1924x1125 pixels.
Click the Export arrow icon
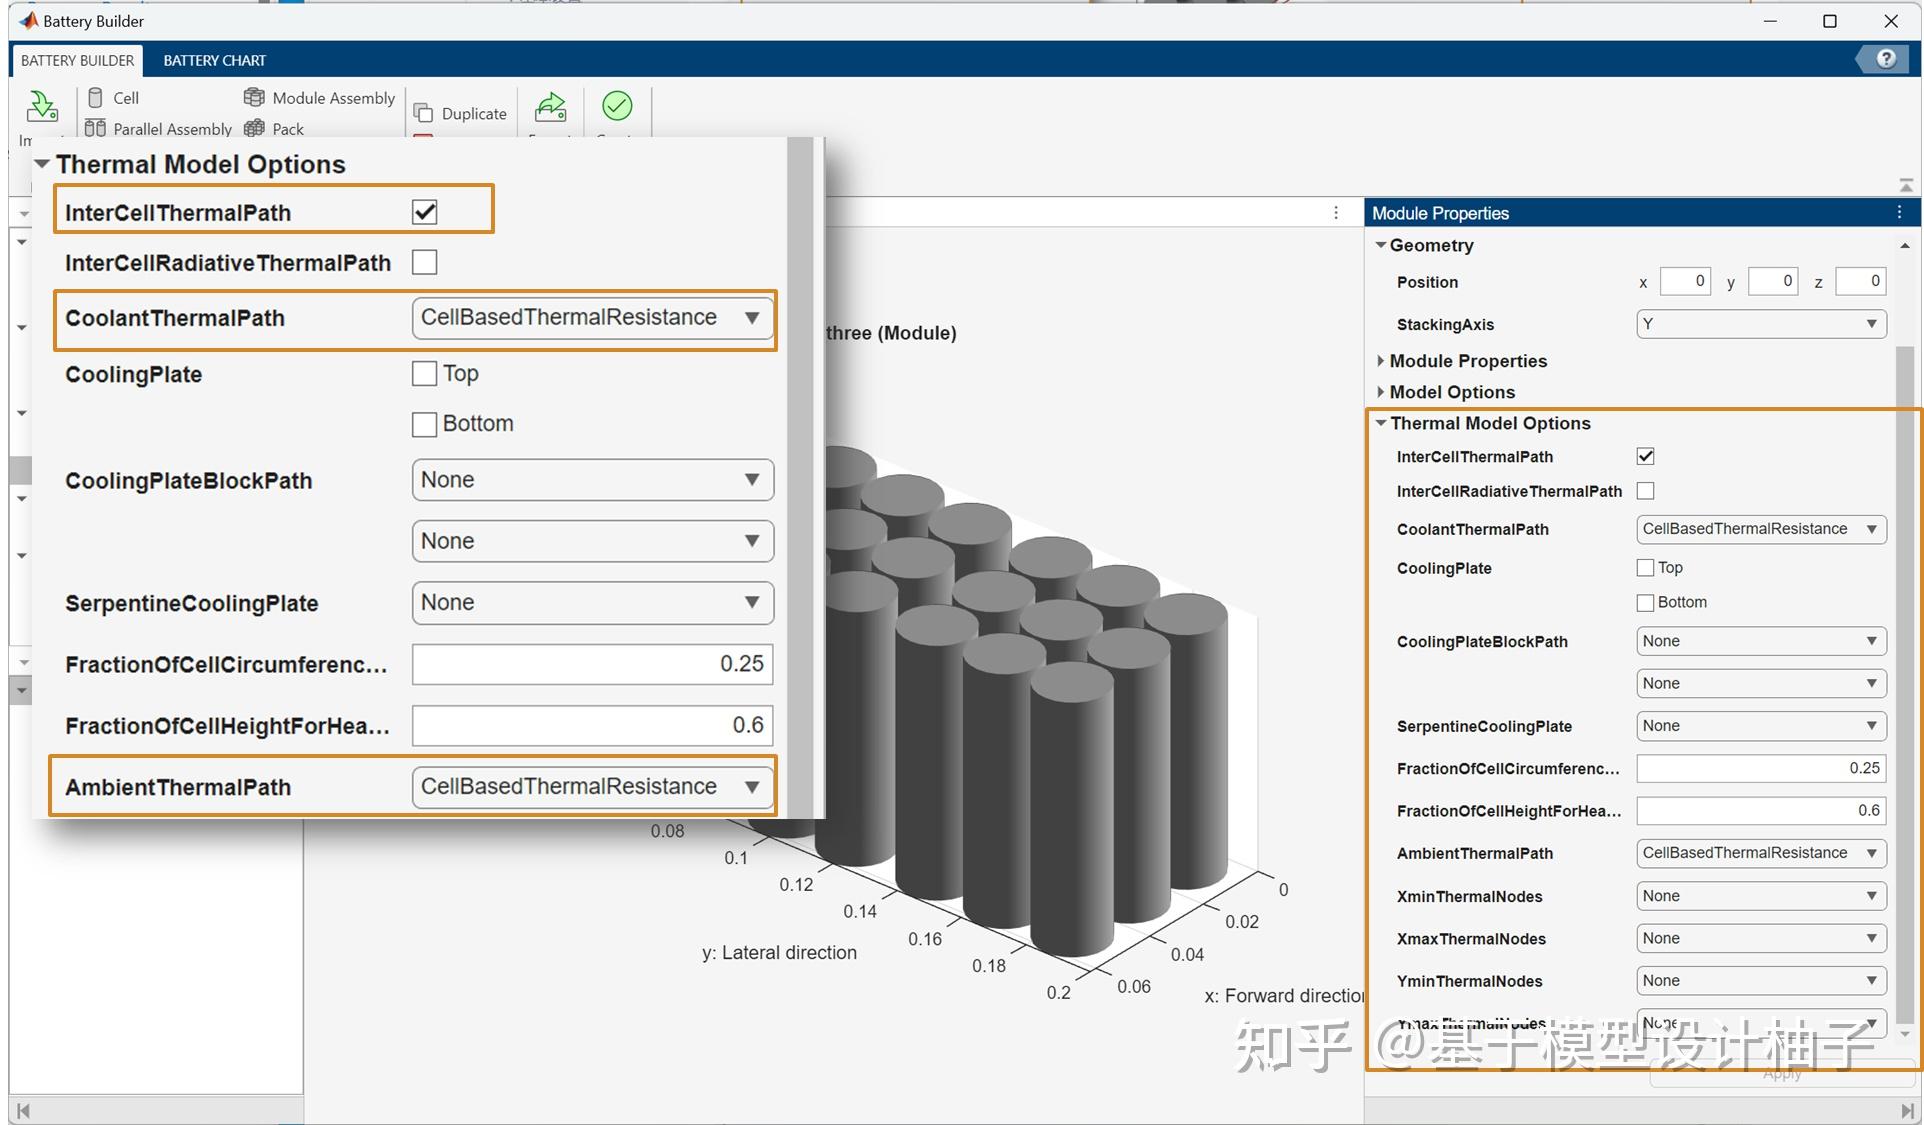coord(550,107)
